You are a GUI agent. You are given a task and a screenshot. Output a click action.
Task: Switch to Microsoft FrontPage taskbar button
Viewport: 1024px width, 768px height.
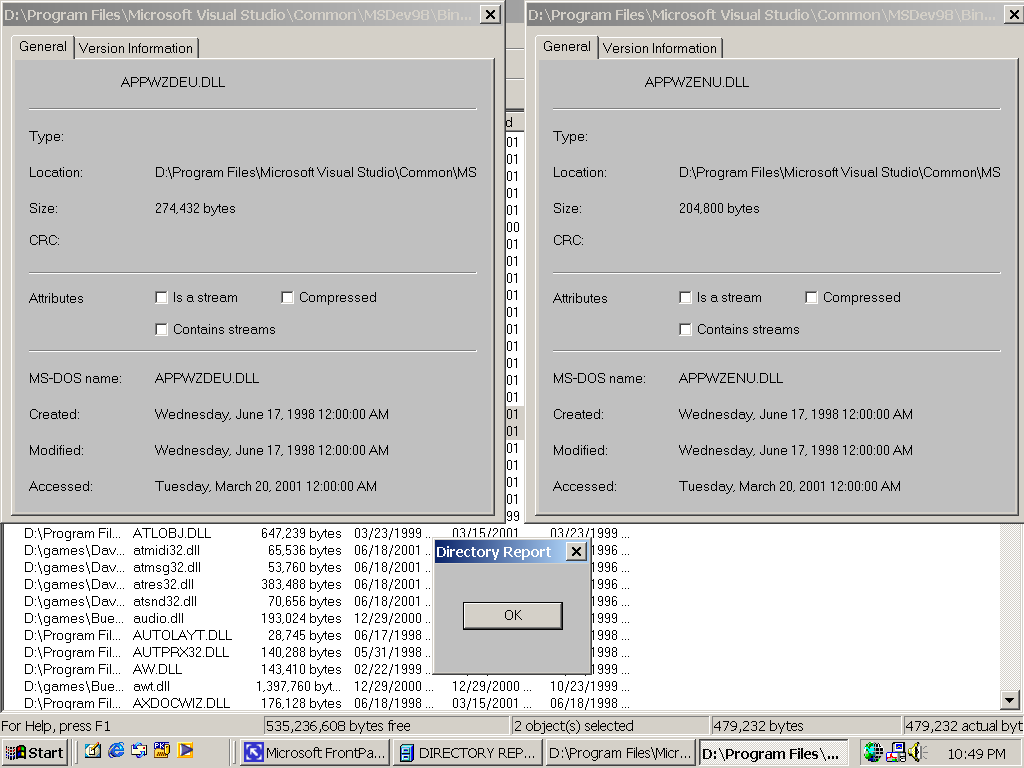(x=315, y=753)
